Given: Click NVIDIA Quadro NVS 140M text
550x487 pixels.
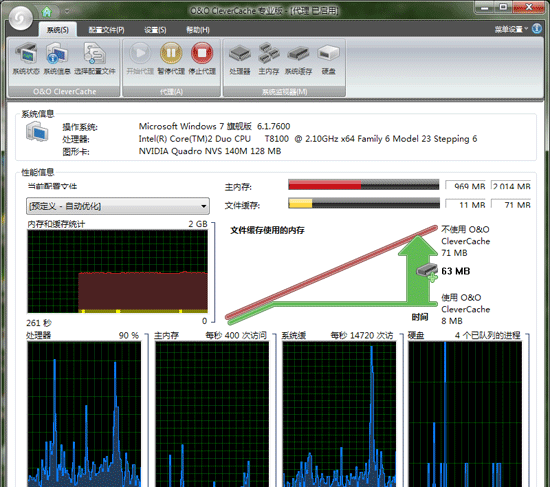Looking at the screenshot, I should coord(210,151).
